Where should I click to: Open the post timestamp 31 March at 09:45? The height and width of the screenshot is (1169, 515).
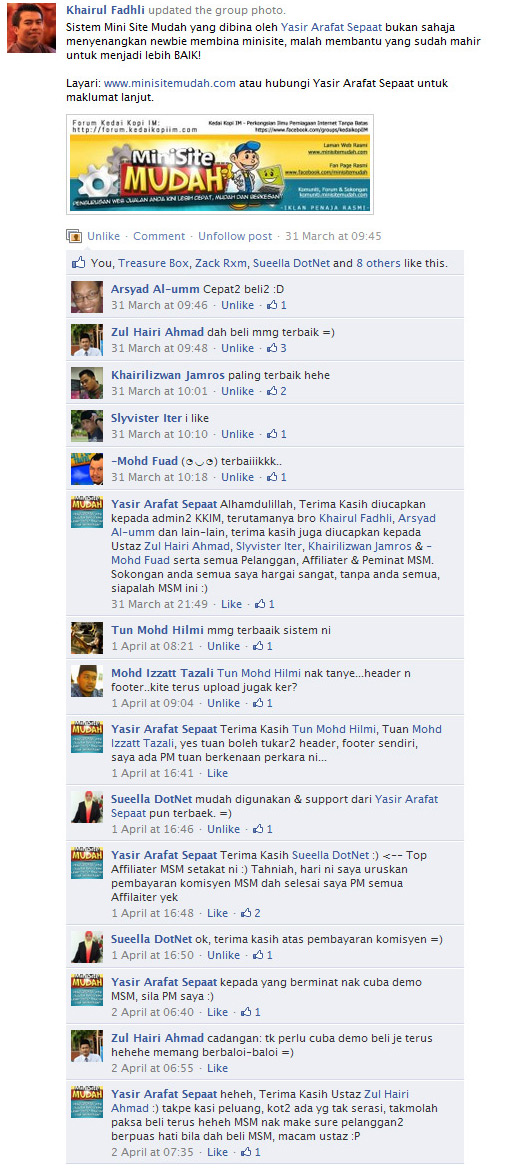pos(333,236)
